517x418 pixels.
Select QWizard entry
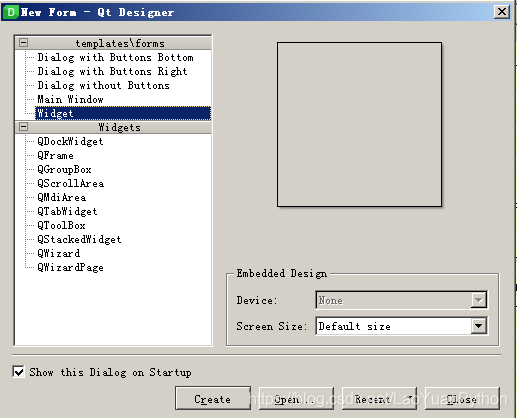pyautogui.click(x=58, y=253)
